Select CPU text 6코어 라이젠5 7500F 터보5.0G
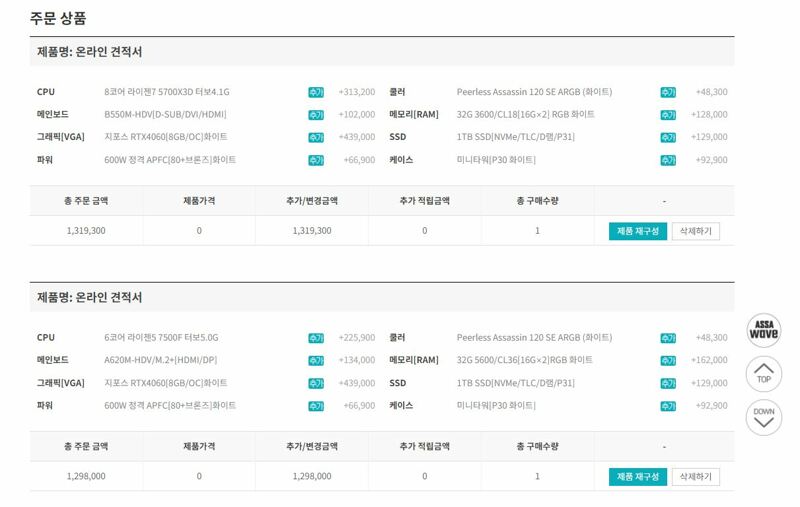800x507 pixels. (x=161, y=338)
